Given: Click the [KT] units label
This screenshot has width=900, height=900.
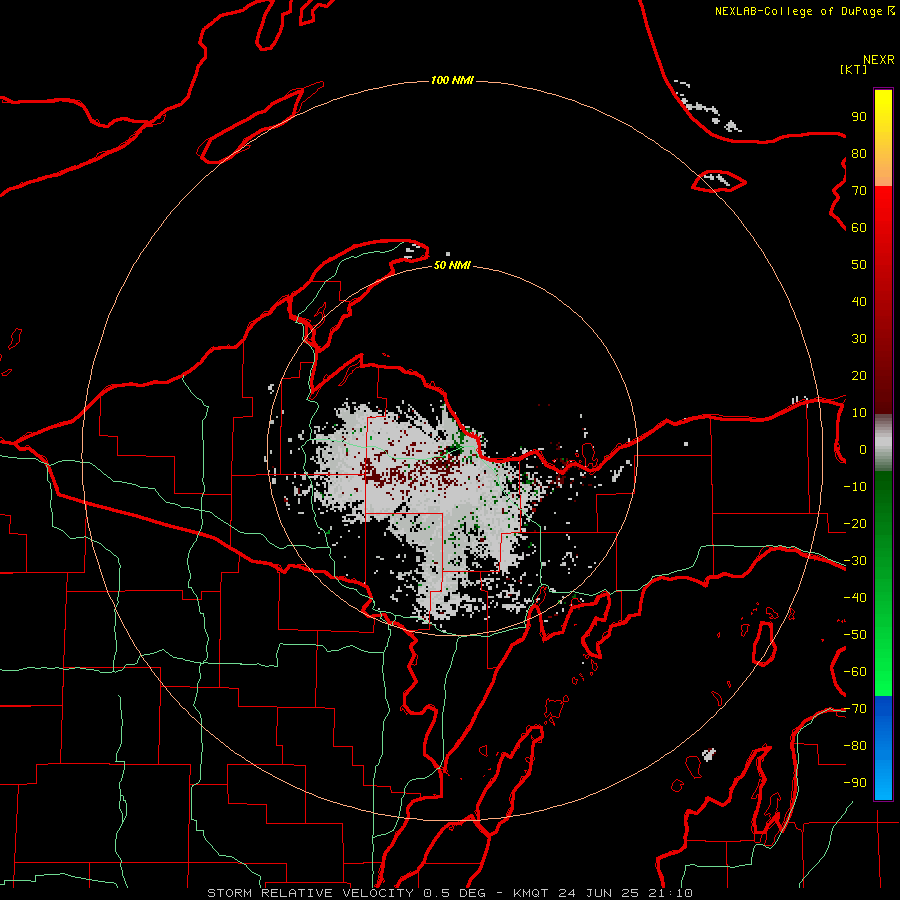Looking at the screenshot, I should (854, 69).
